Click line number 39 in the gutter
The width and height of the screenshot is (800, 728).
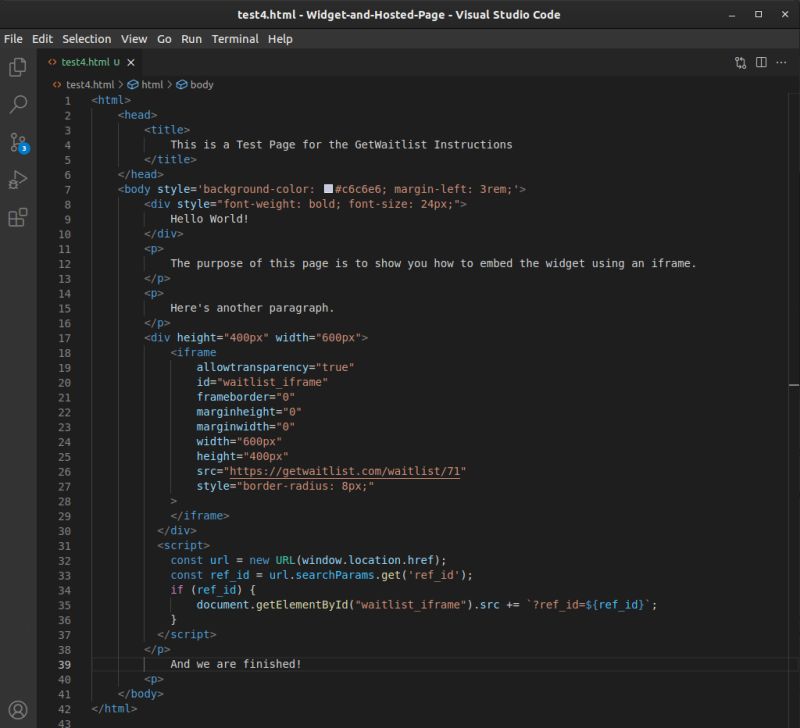(x=64, y=665)
